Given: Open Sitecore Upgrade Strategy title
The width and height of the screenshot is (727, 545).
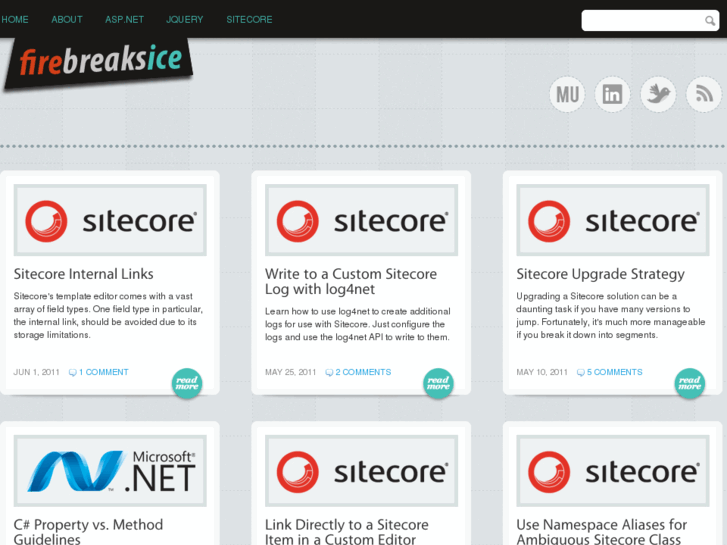Looking at the screenshot, I should coord(600,274).
